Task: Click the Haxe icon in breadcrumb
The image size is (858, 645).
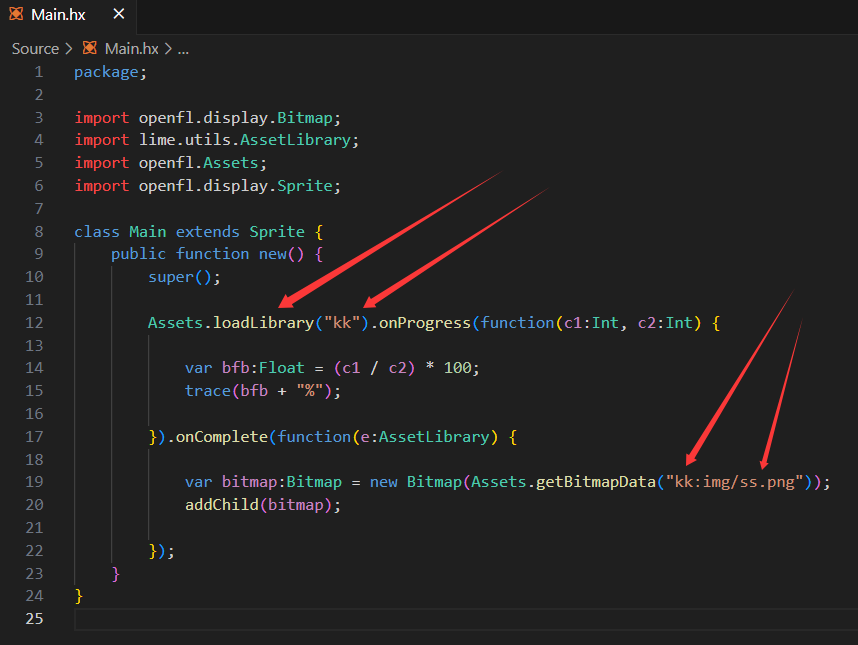Action: tap(90, 48)
